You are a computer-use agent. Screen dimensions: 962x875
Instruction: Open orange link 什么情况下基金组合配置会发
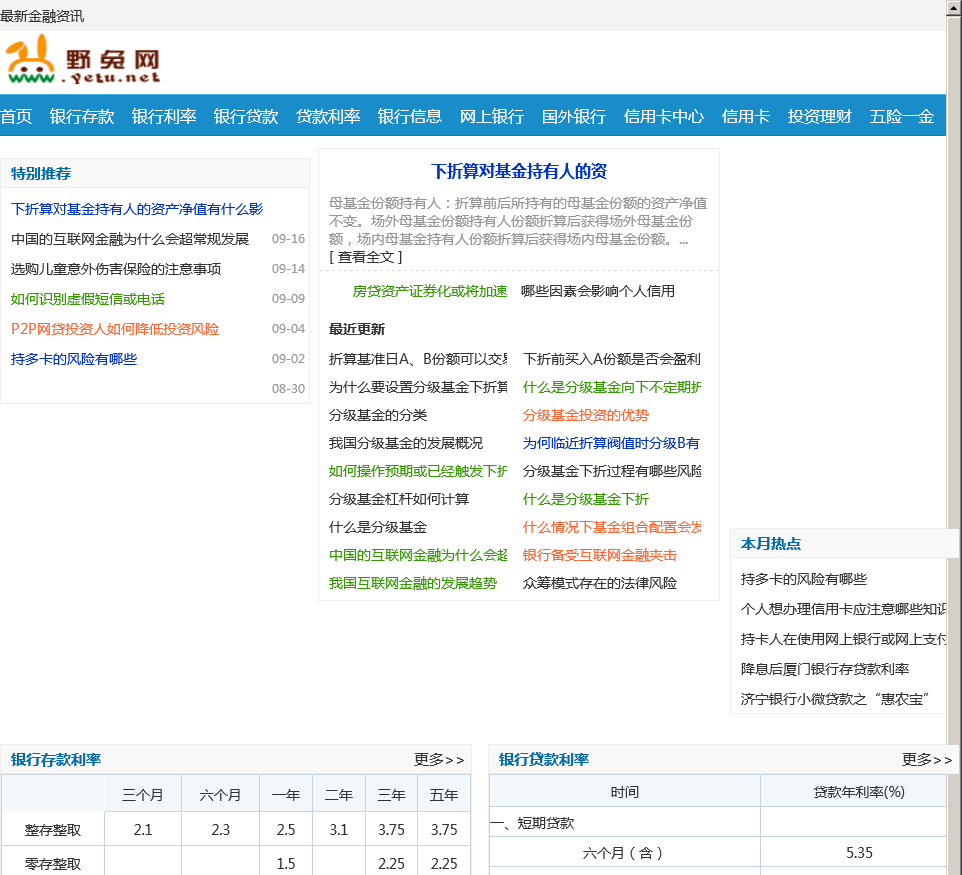point(612,527)
